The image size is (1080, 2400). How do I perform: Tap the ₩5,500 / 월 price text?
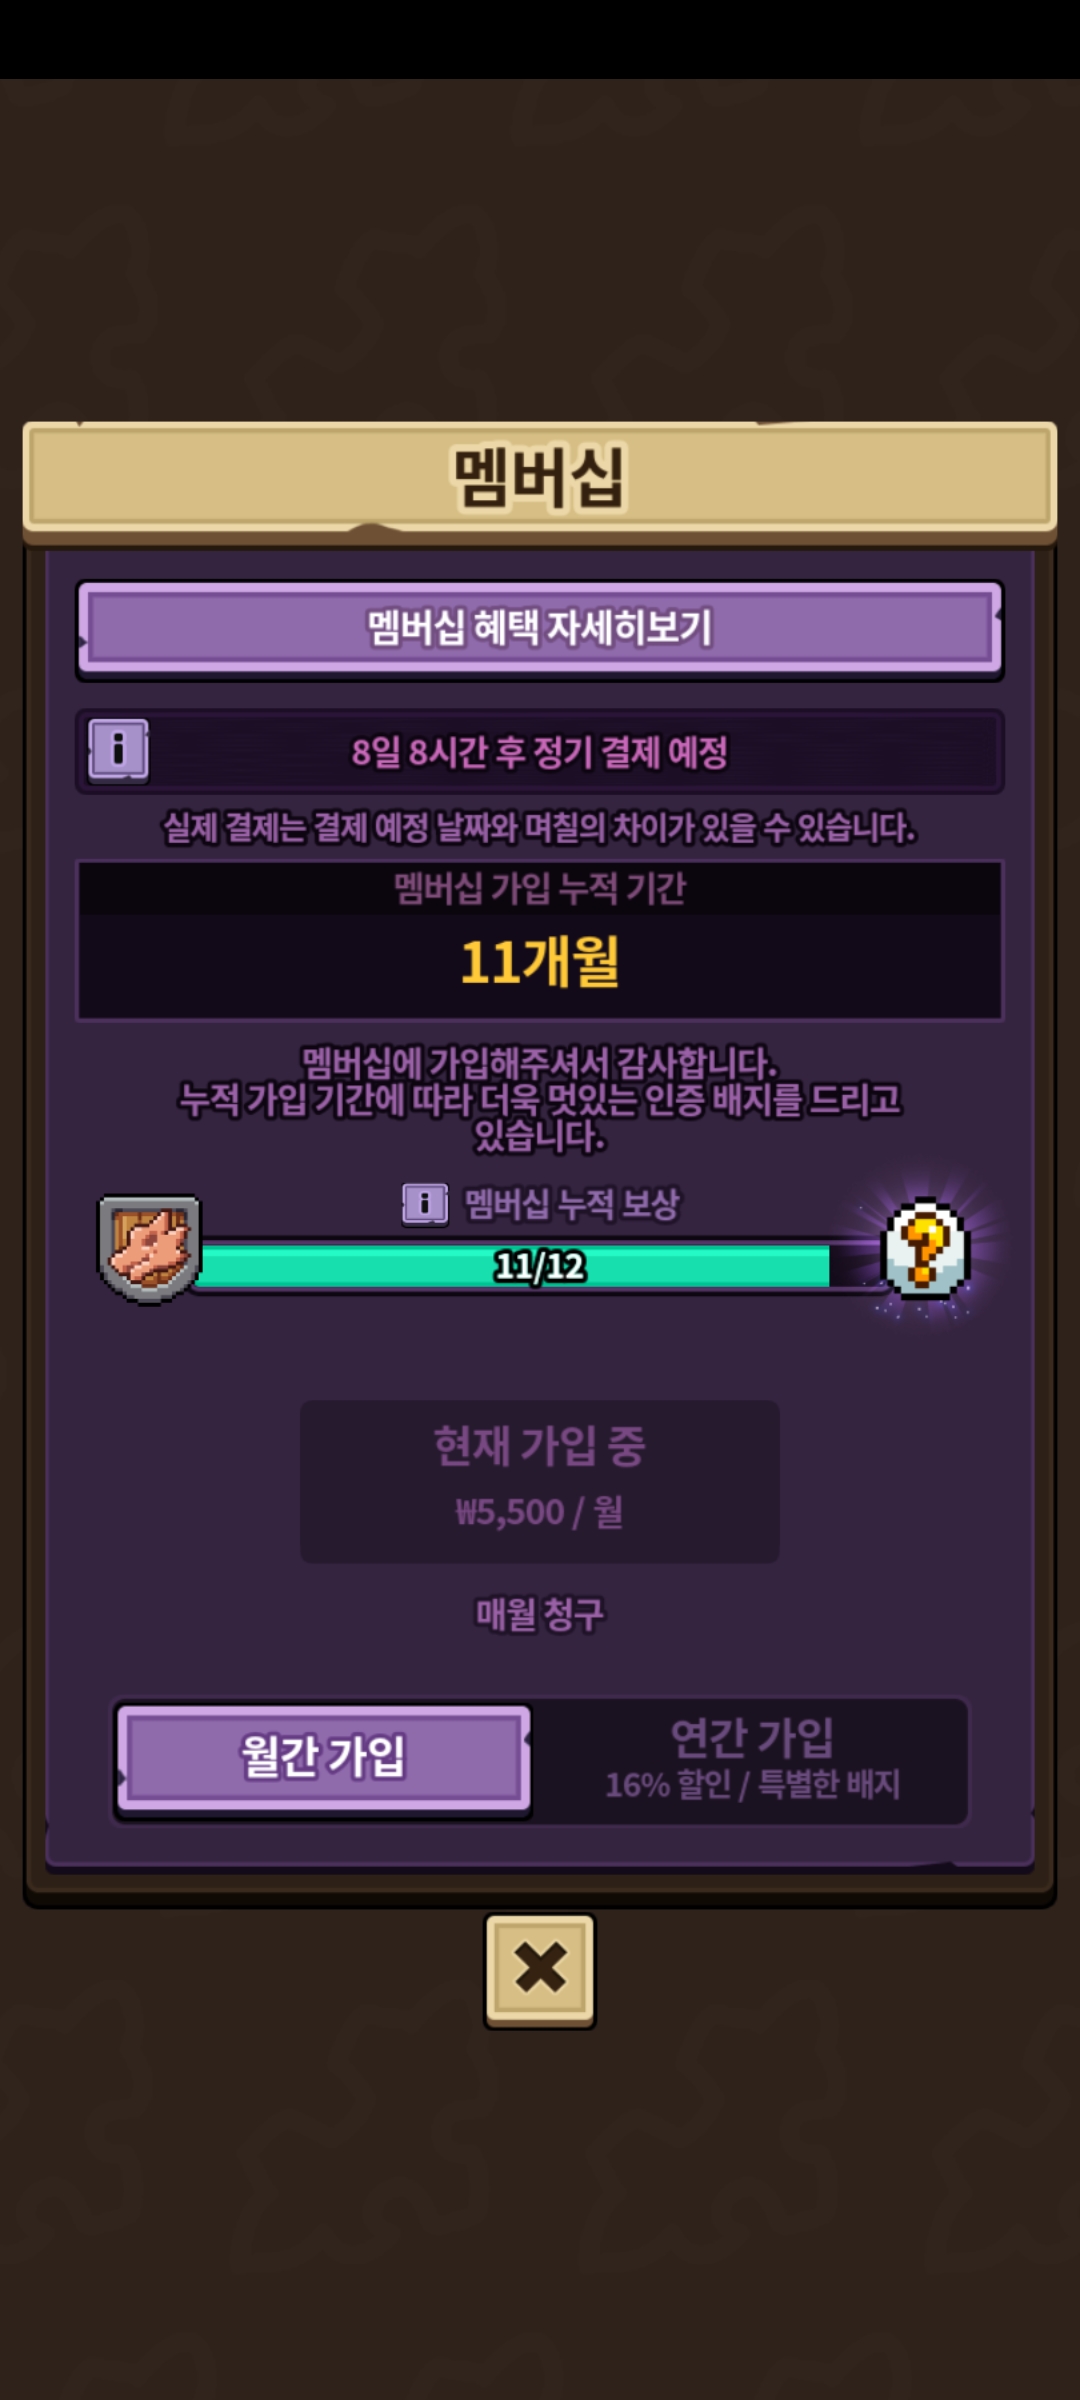coord(540,1512)
